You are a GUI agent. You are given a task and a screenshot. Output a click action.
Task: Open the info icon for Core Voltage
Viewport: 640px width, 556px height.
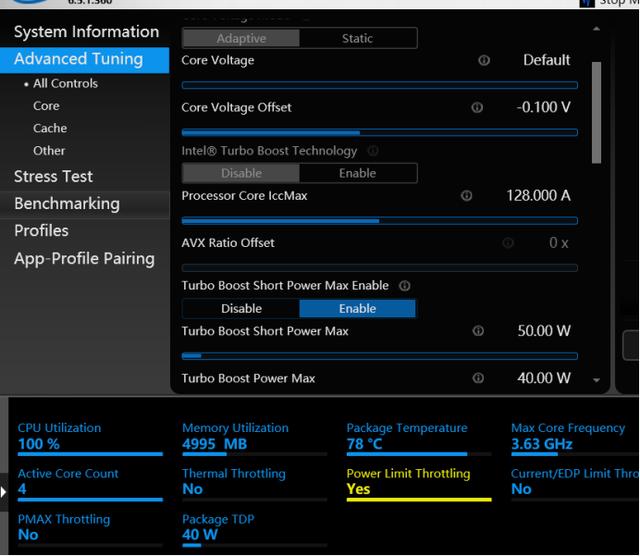484,60
